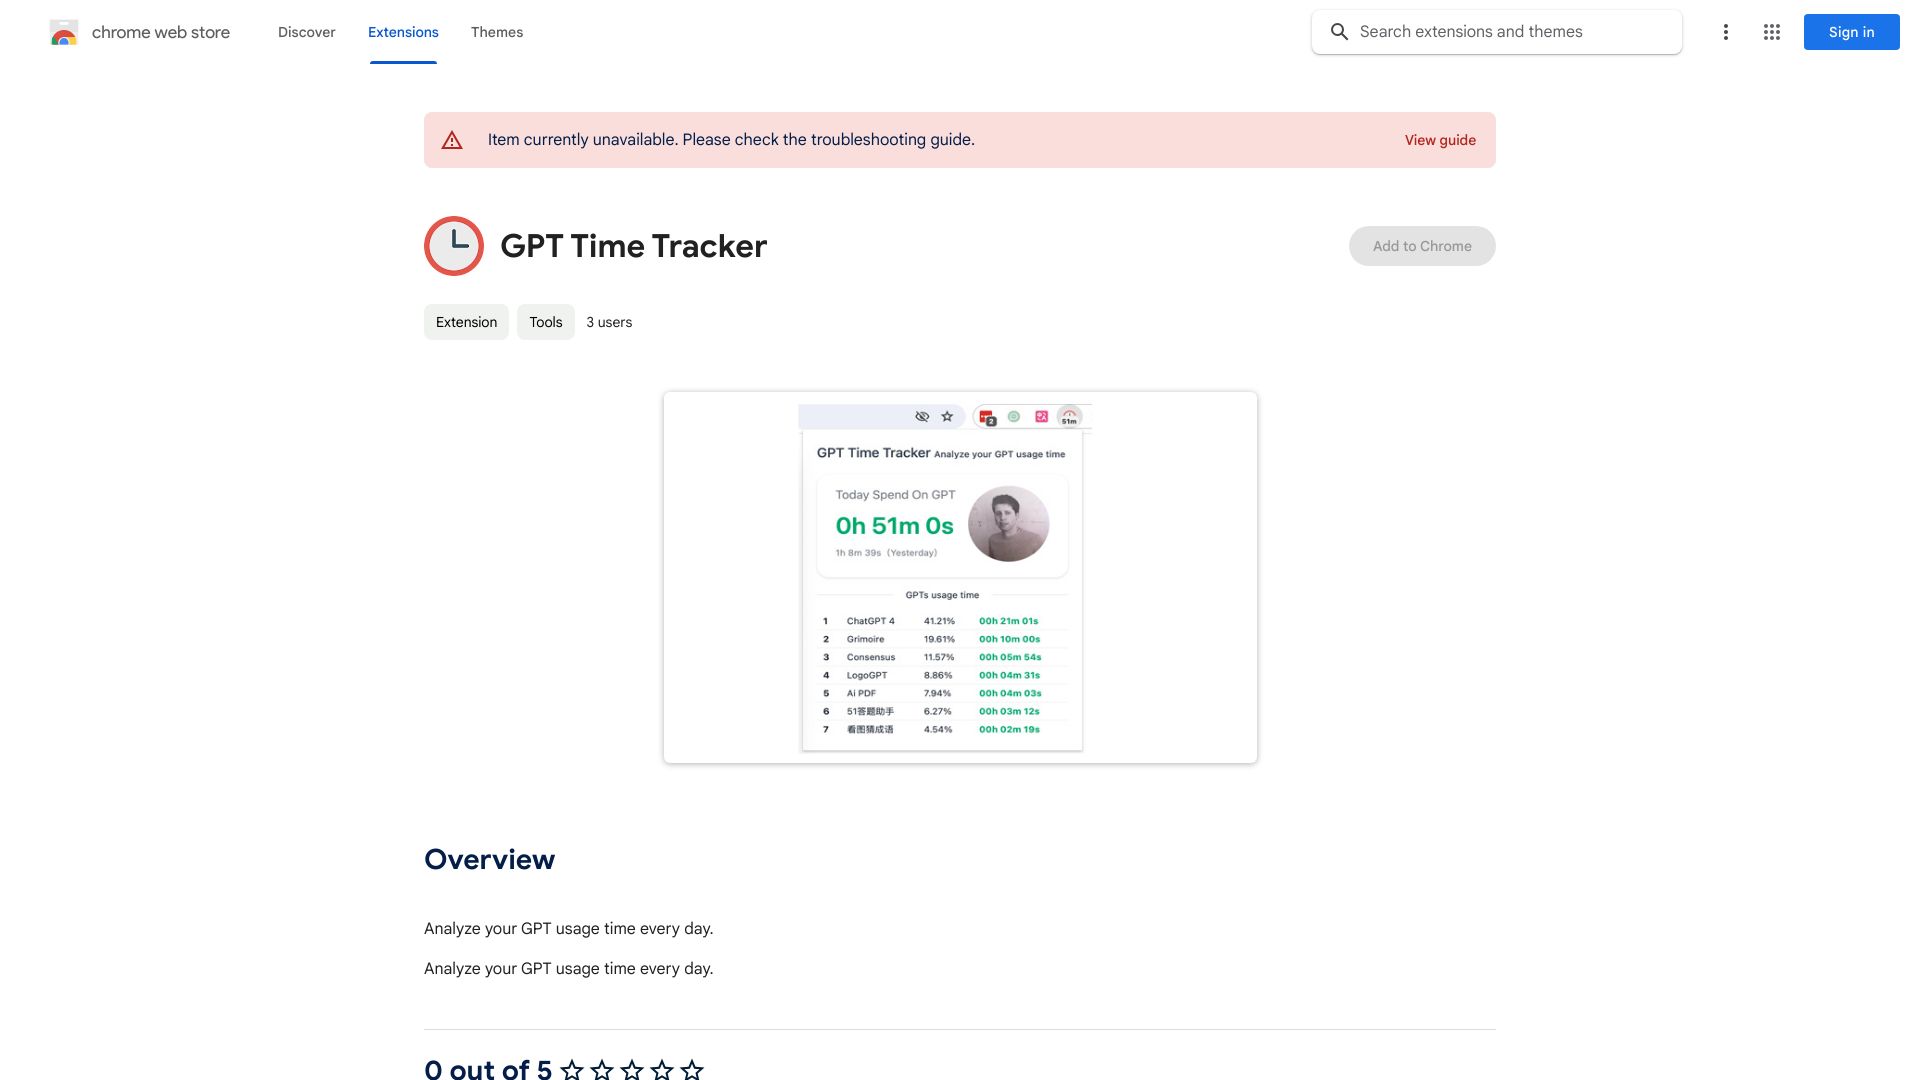
Task: Click the View guide link
Action: coord(1440,140)
